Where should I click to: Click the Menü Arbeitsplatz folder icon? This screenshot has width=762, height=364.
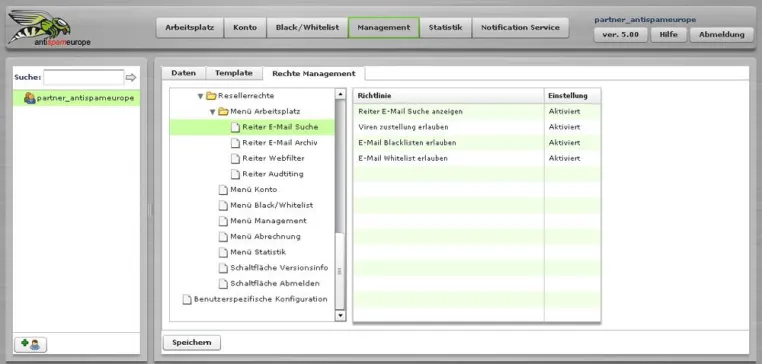tap(223, 112)
